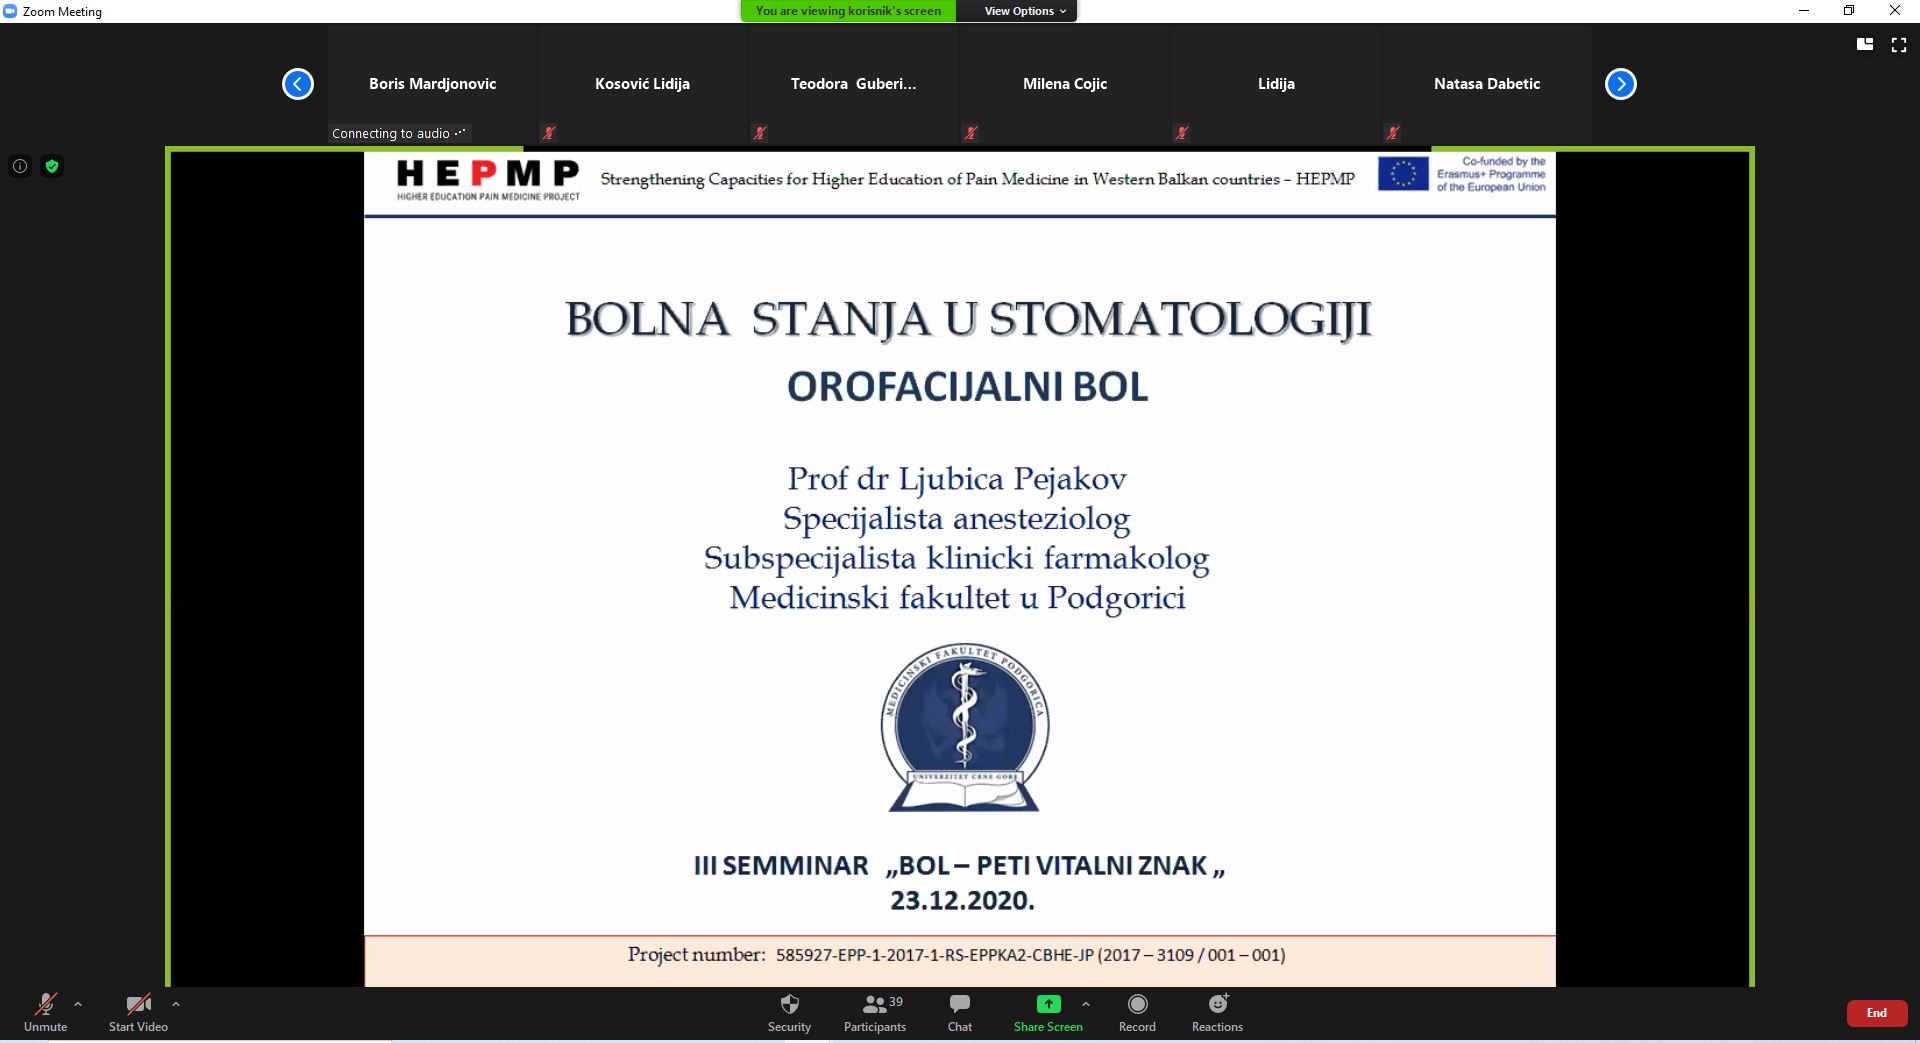The height and width of the screenshot is (1043, 1920).
Task: Open video options arrow next to Start Video
Action: pyautogui.click(x=176, y=1004)
